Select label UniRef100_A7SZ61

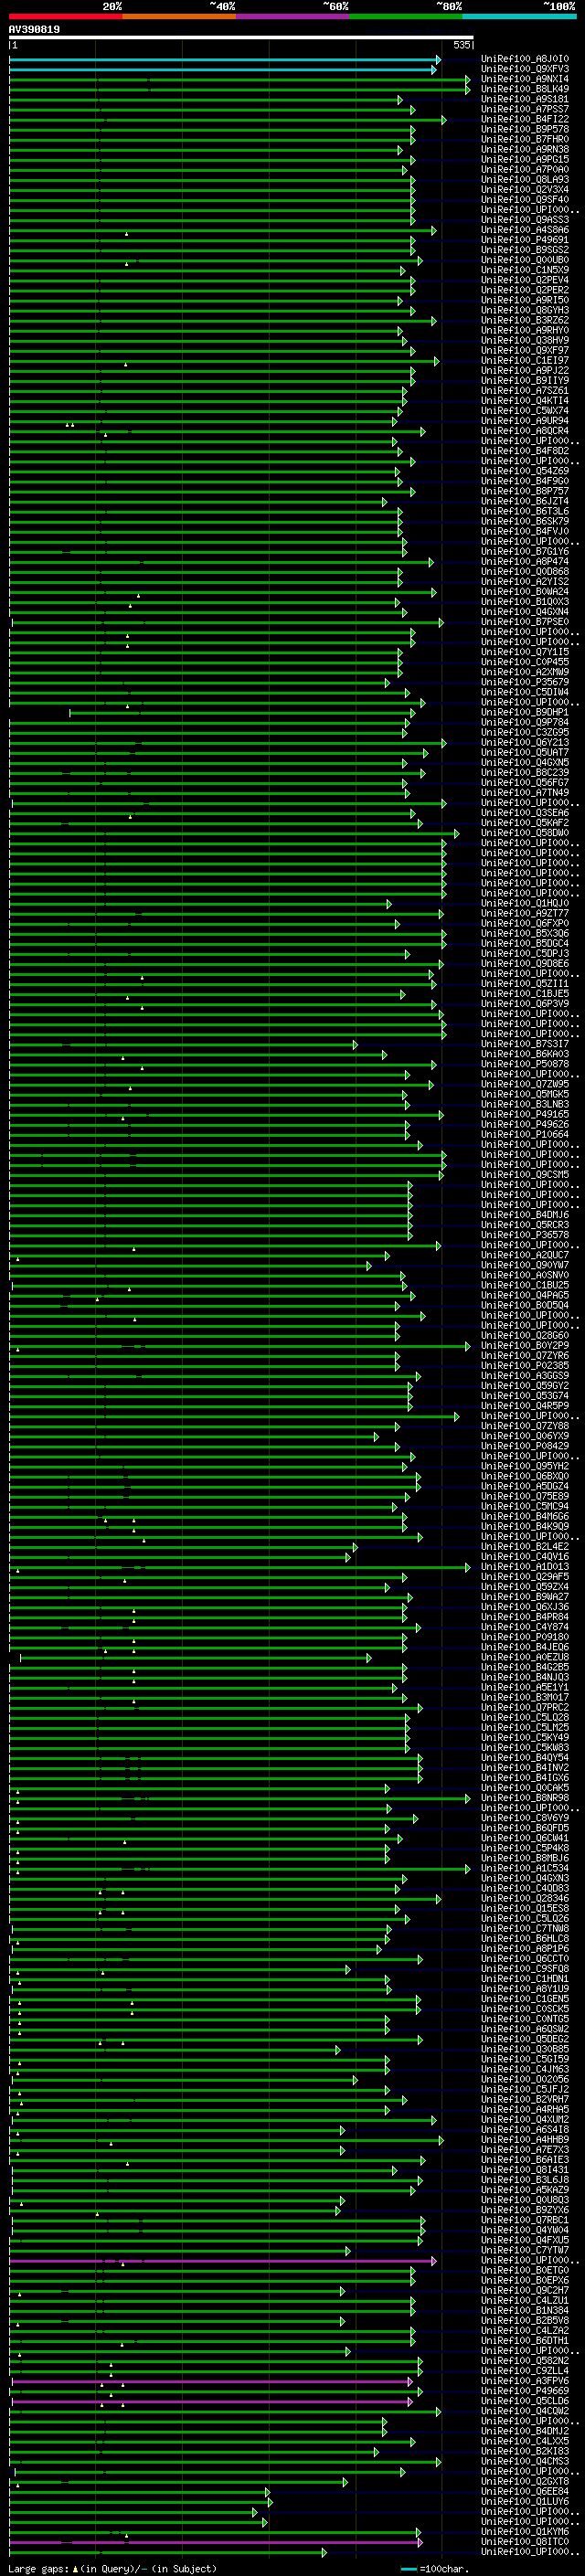pos(525,391)
